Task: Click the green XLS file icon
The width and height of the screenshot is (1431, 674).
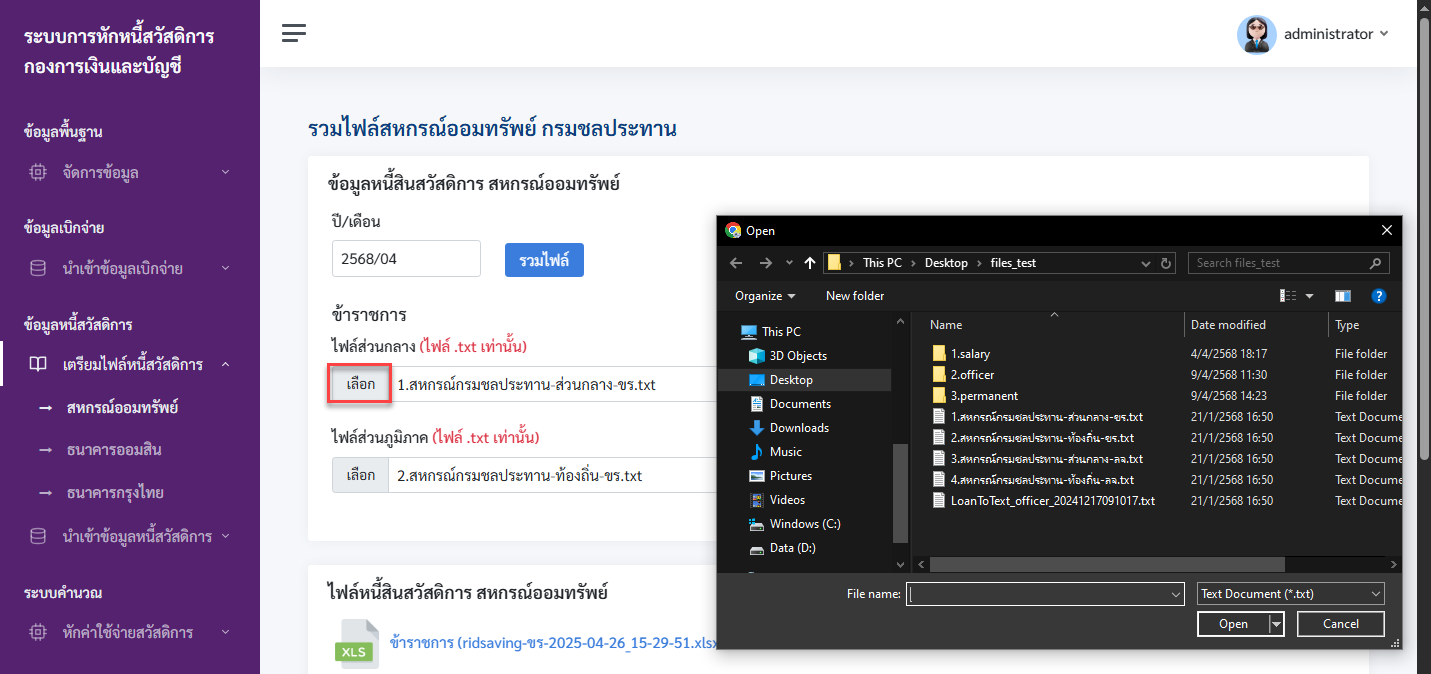Action: pos(356,644)
